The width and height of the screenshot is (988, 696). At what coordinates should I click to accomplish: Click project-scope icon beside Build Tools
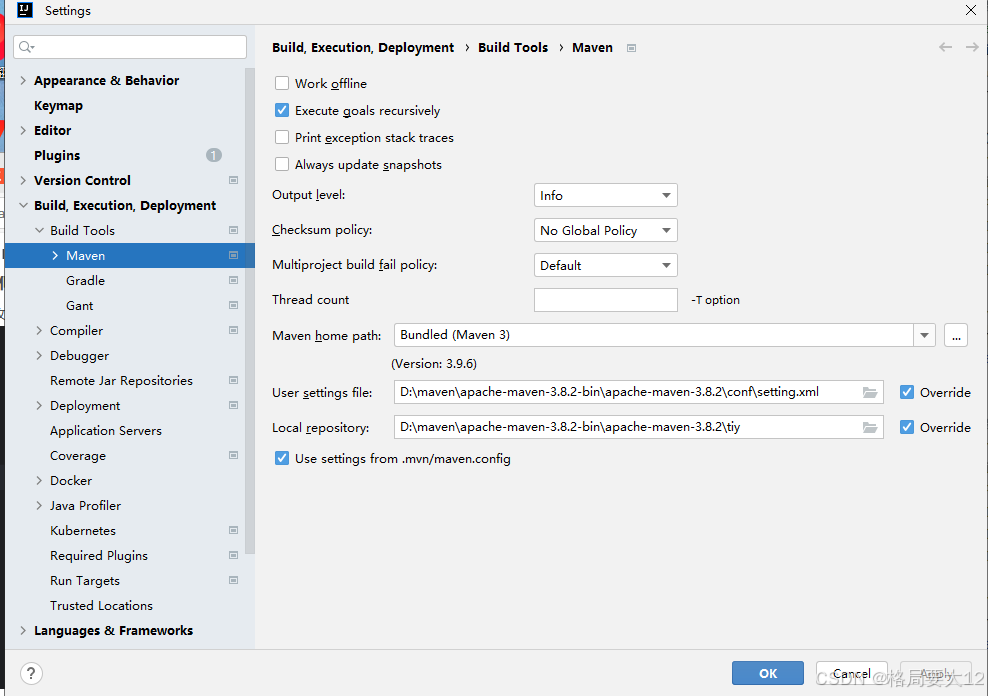[x=233, y=231]
